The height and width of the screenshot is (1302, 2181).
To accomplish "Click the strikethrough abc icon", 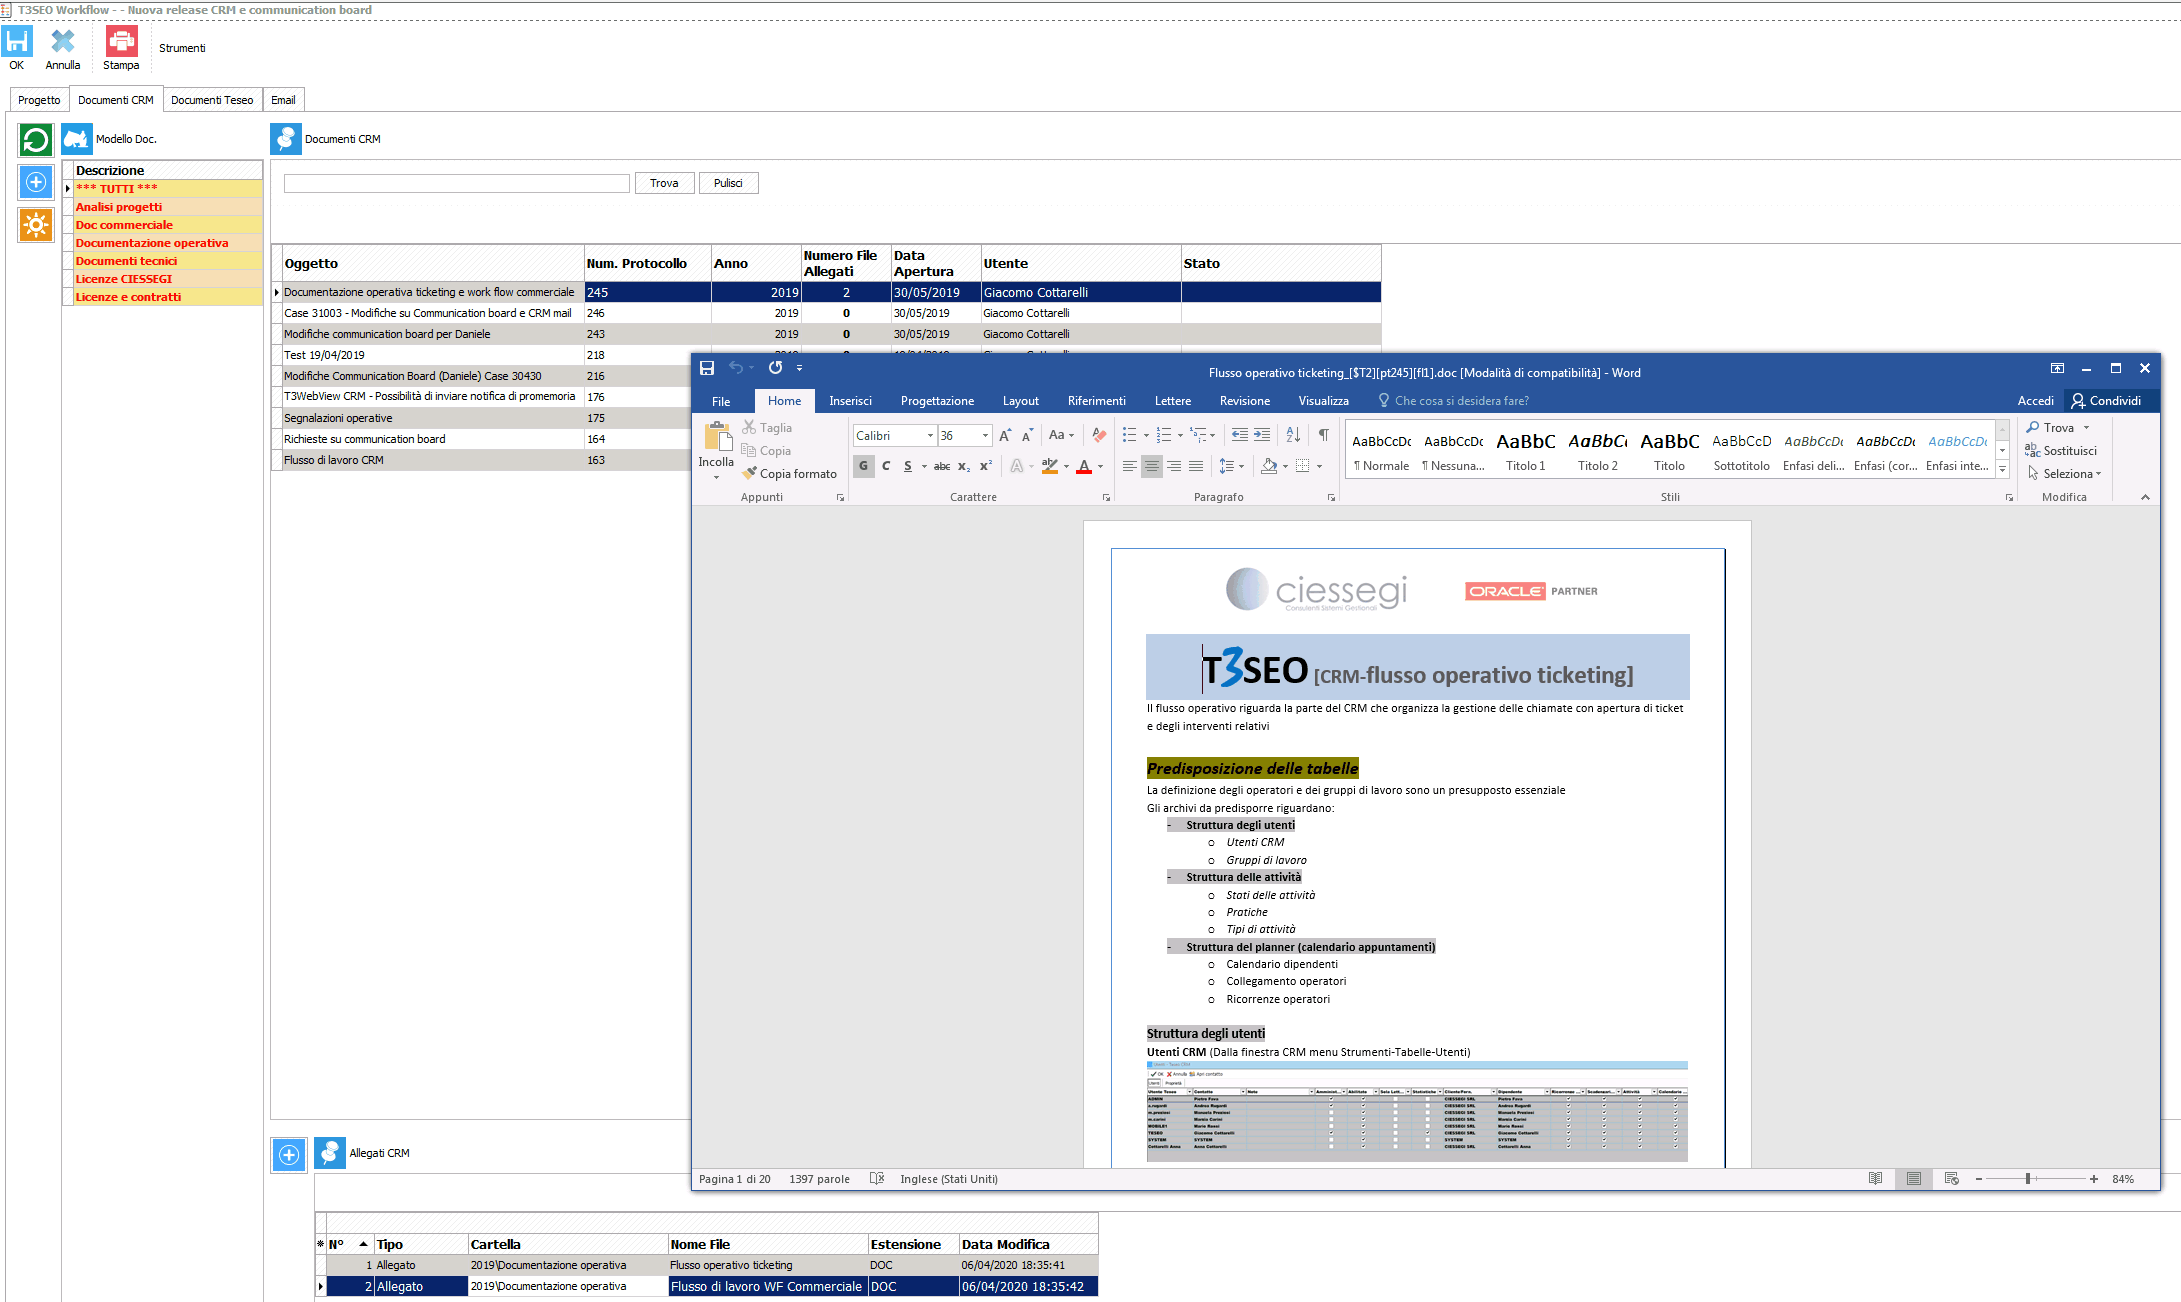I will coord(941,466).
